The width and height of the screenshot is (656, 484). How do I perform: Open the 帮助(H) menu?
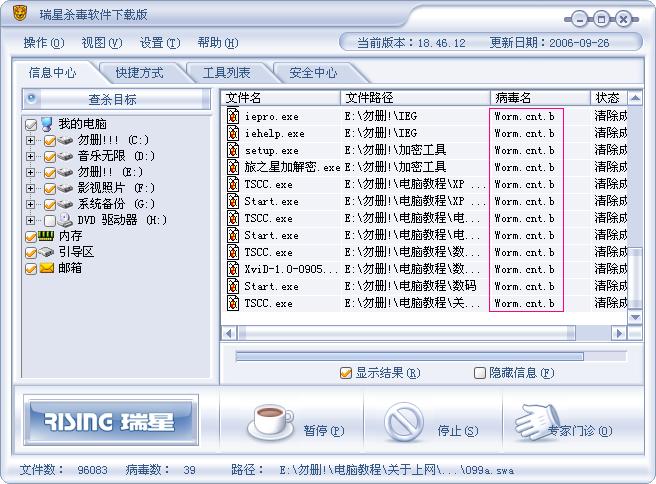pyautogui.click(x=218, y=42)
